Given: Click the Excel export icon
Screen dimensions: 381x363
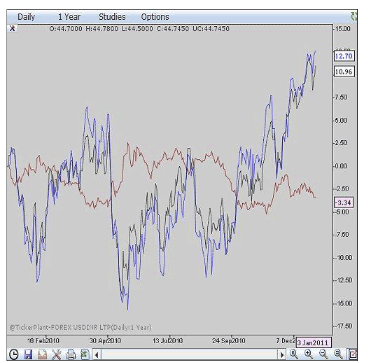Looking at the screenshot, I should 85,354.
